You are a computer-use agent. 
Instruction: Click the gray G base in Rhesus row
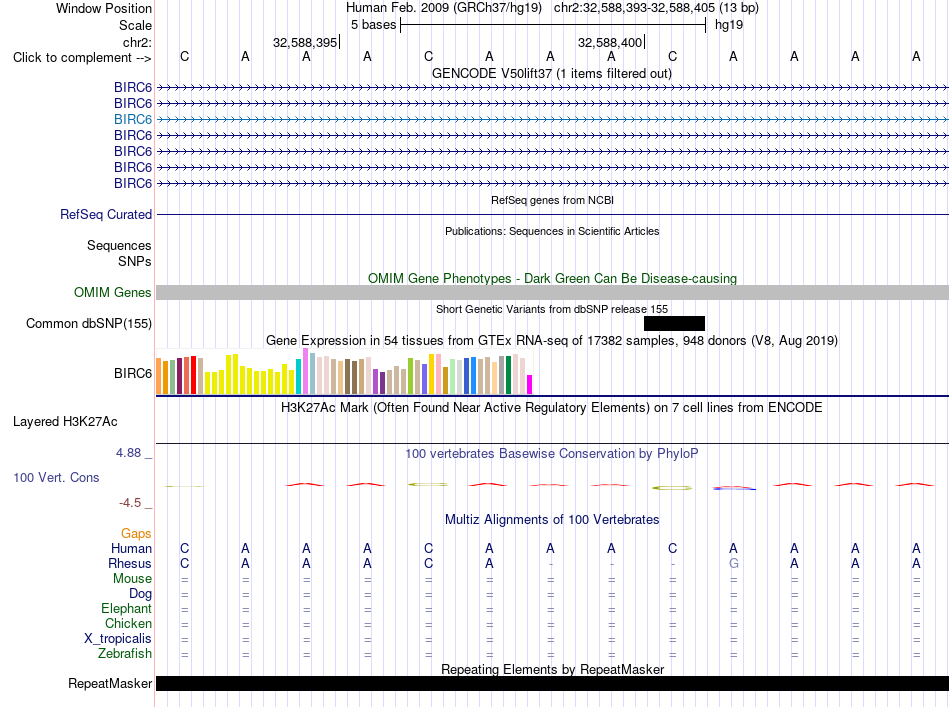(734, 563)
